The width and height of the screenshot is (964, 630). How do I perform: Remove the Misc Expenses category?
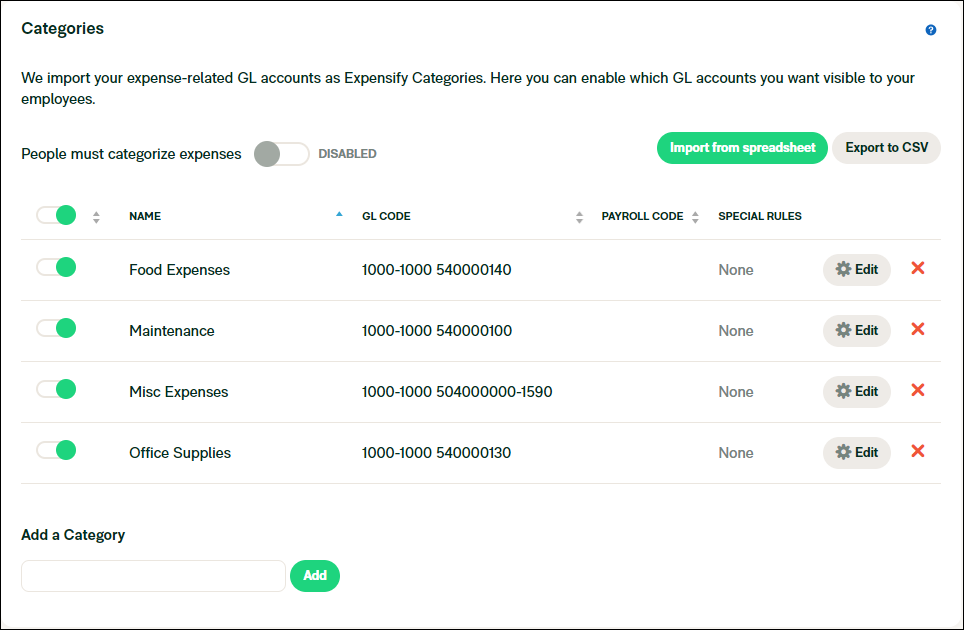point(917,390)
